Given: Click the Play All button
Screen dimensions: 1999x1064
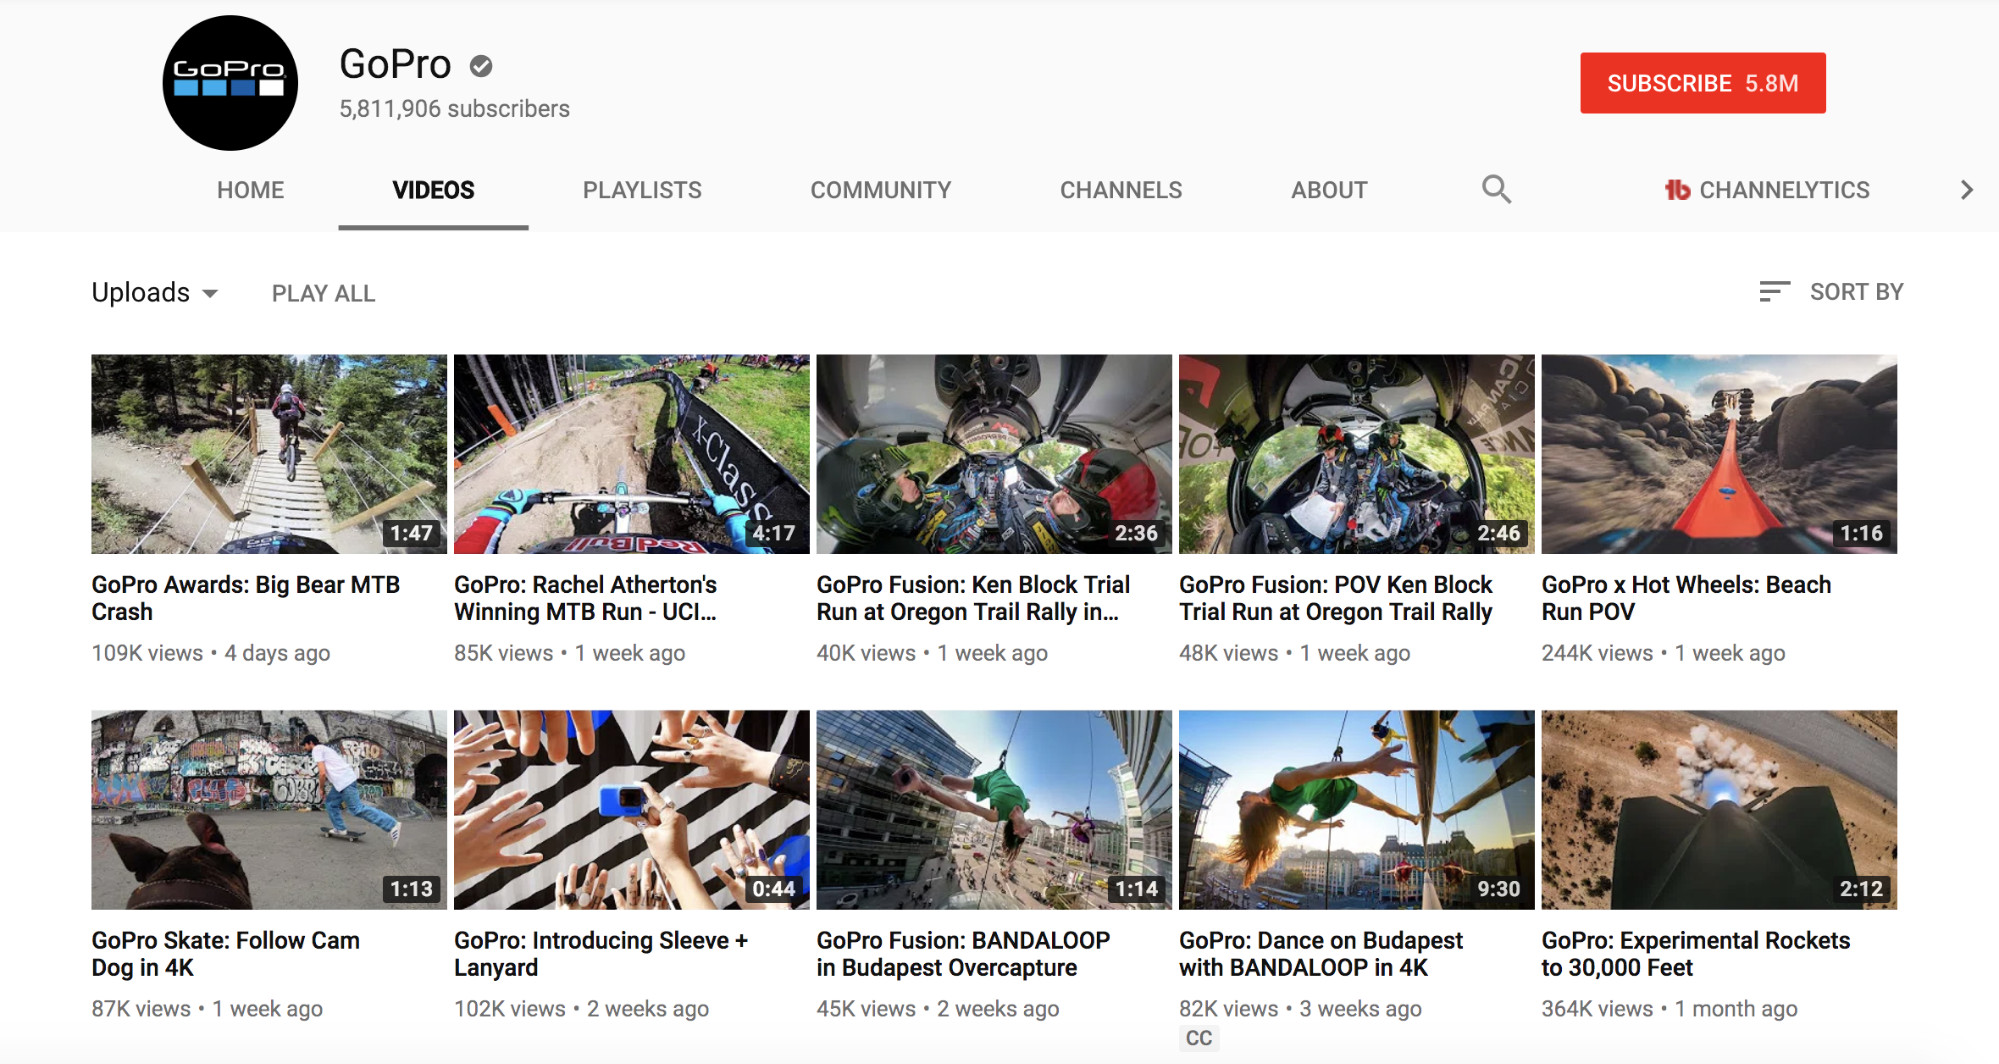Looking at the screenshot, I should [323, 293].
